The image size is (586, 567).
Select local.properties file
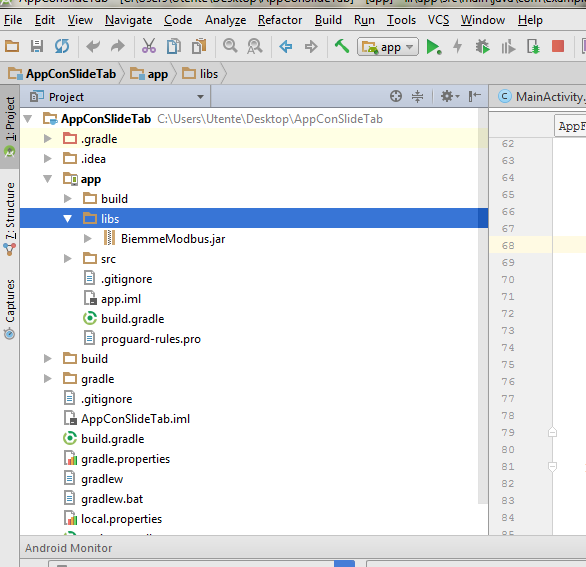pos(121,519)
